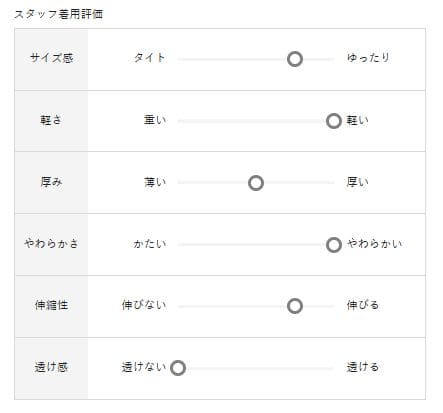The image size is (443, 413).
Task: Click the スタッフ着用評価 heading
Action: (59, 14)
